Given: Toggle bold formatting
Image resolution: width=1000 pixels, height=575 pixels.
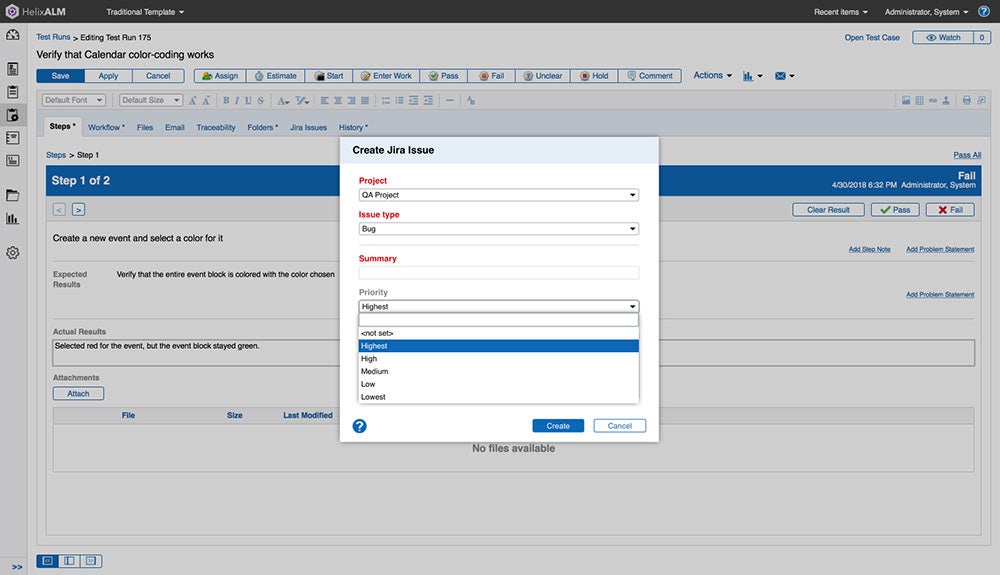Looking at the screenshot, I should pyautogui.click(x=226, y=101).
